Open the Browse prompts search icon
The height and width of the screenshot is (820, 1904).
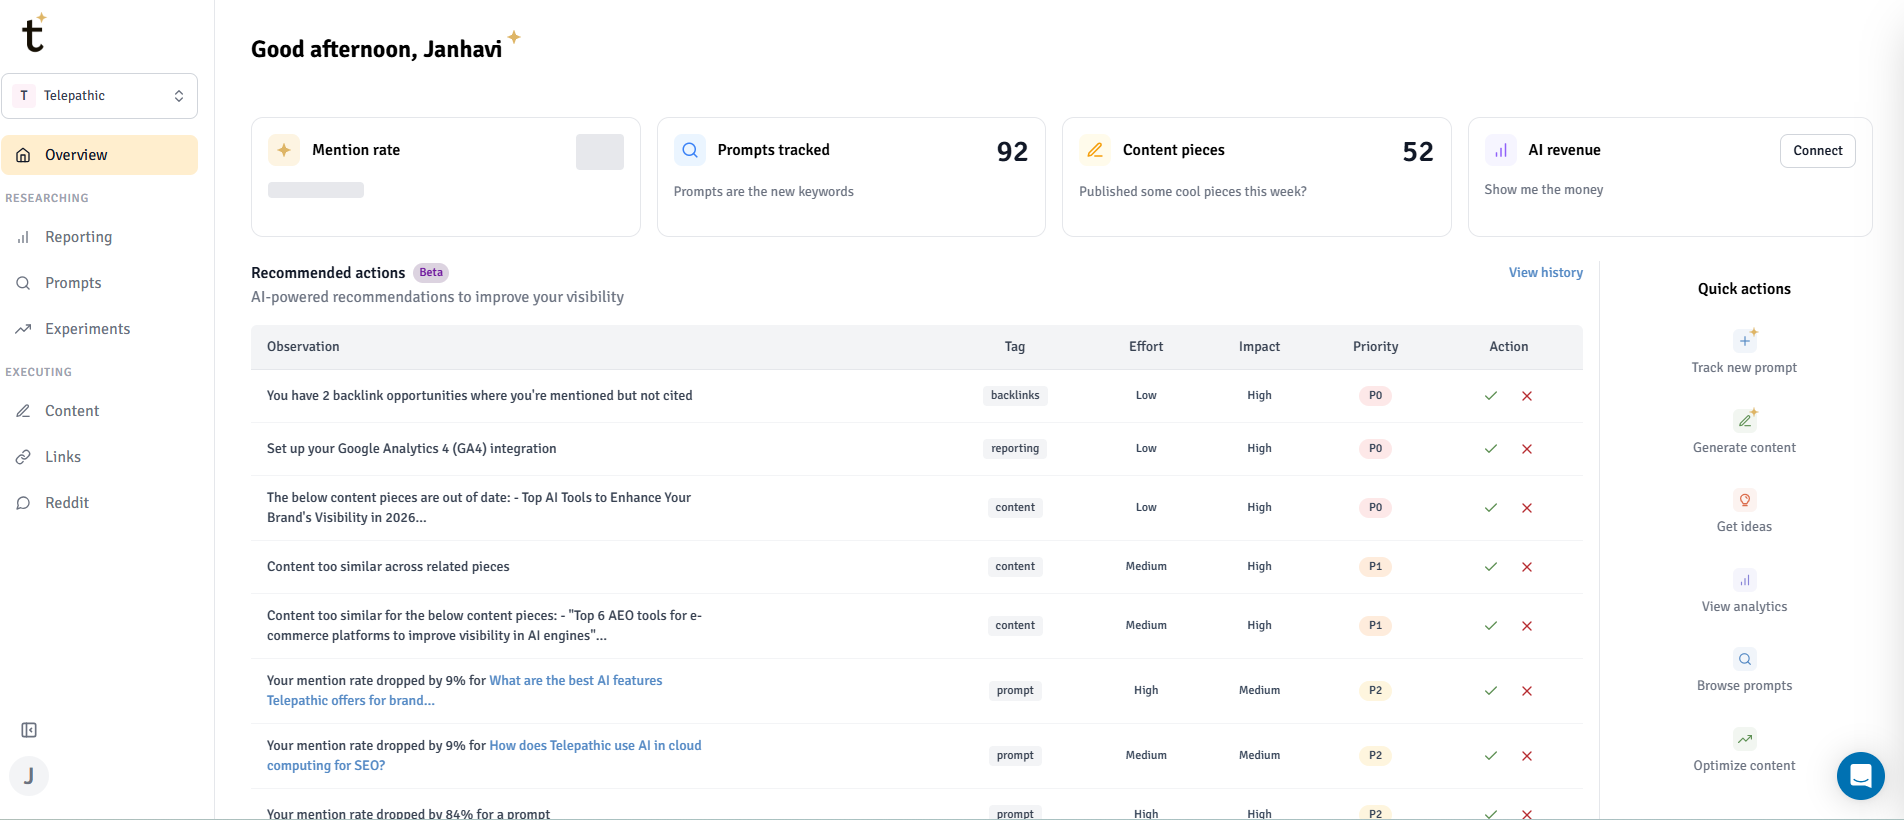(1744, 659)
